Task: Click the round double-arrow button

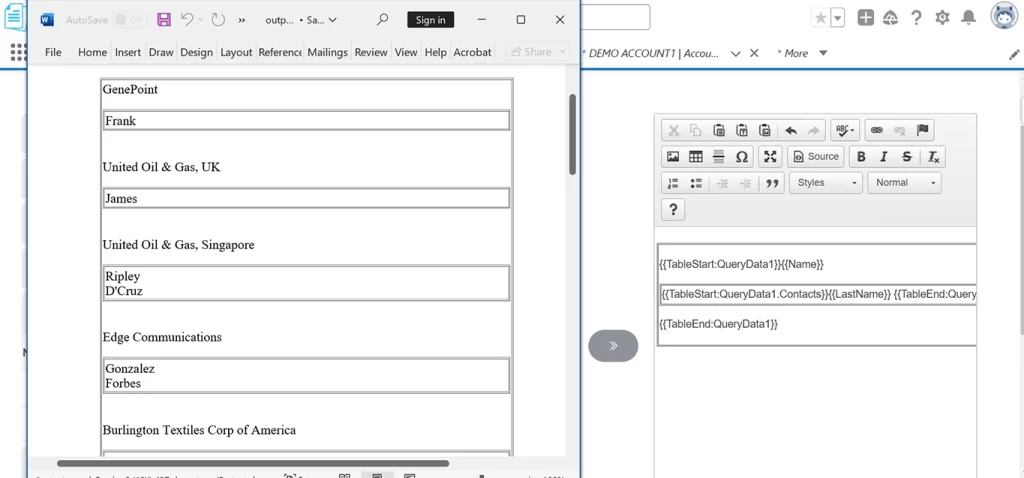Action: pyautogui.click(x=613, y=345)
